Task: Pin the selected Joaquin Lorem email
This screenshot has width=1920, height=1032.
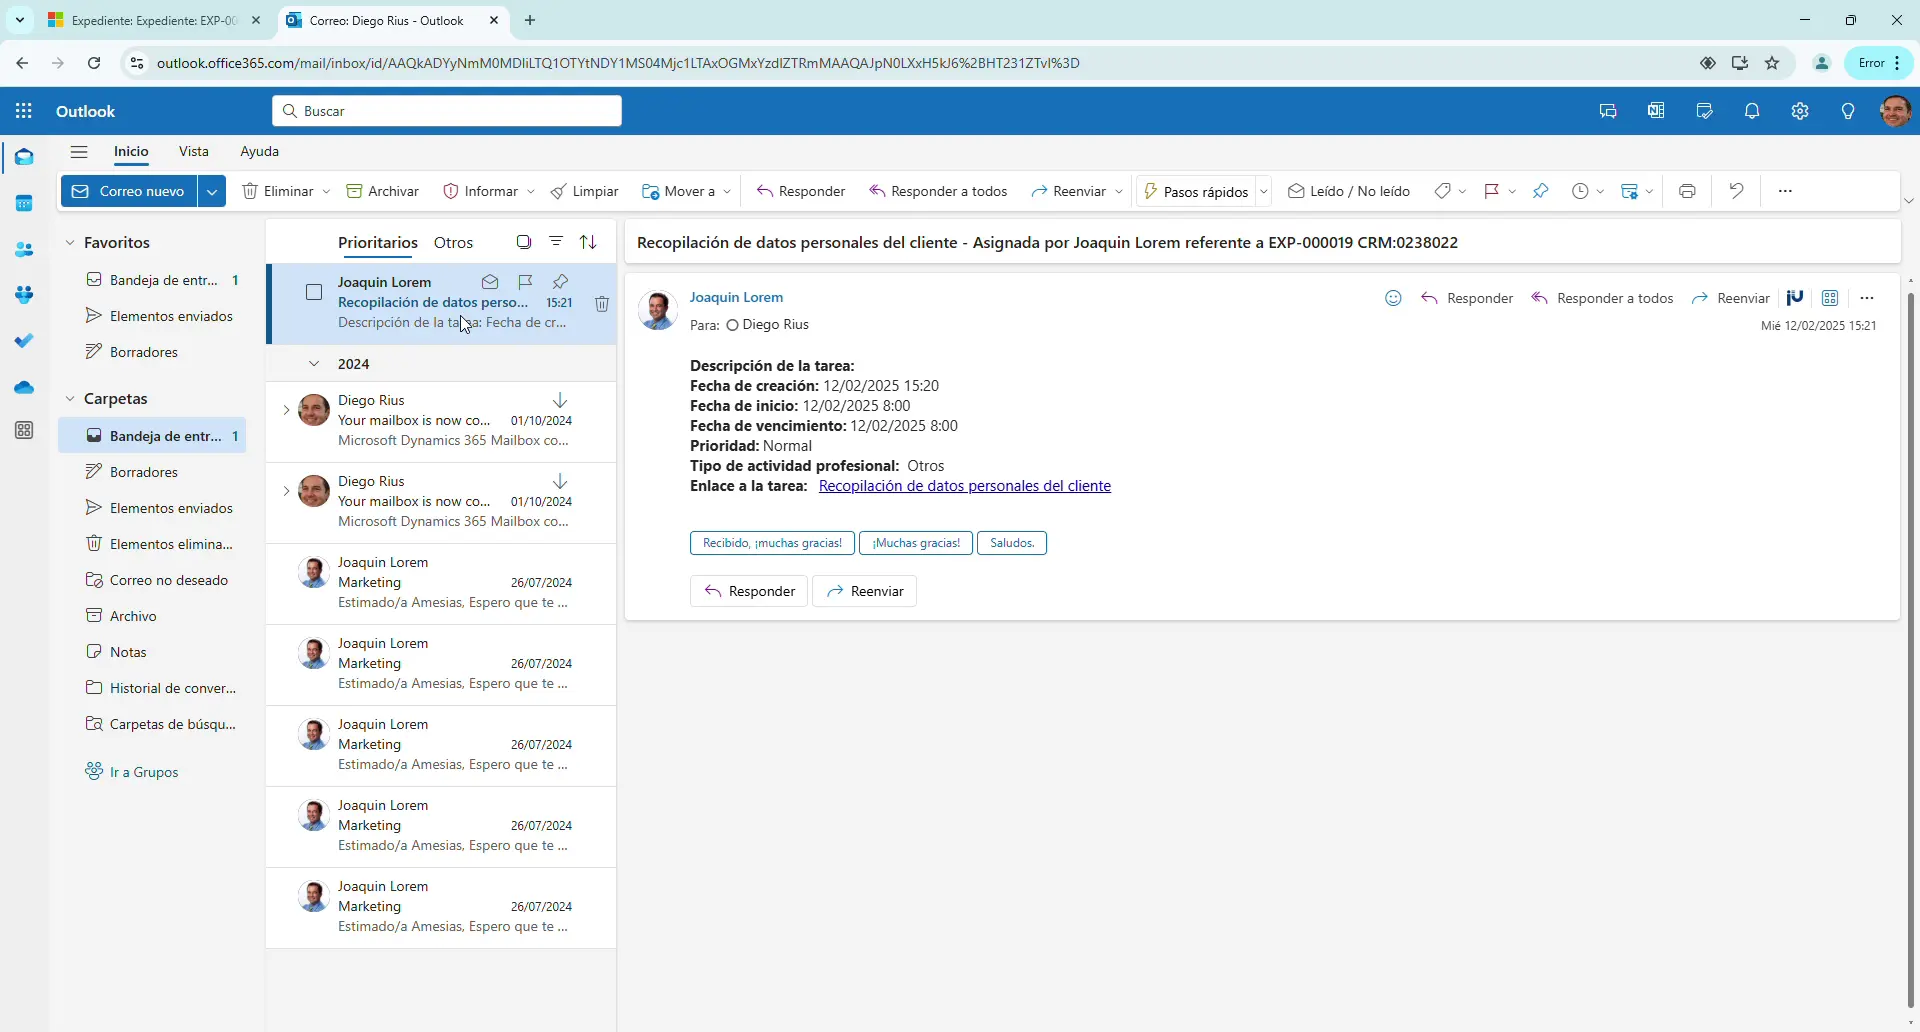Action: (x=561, y=282)
